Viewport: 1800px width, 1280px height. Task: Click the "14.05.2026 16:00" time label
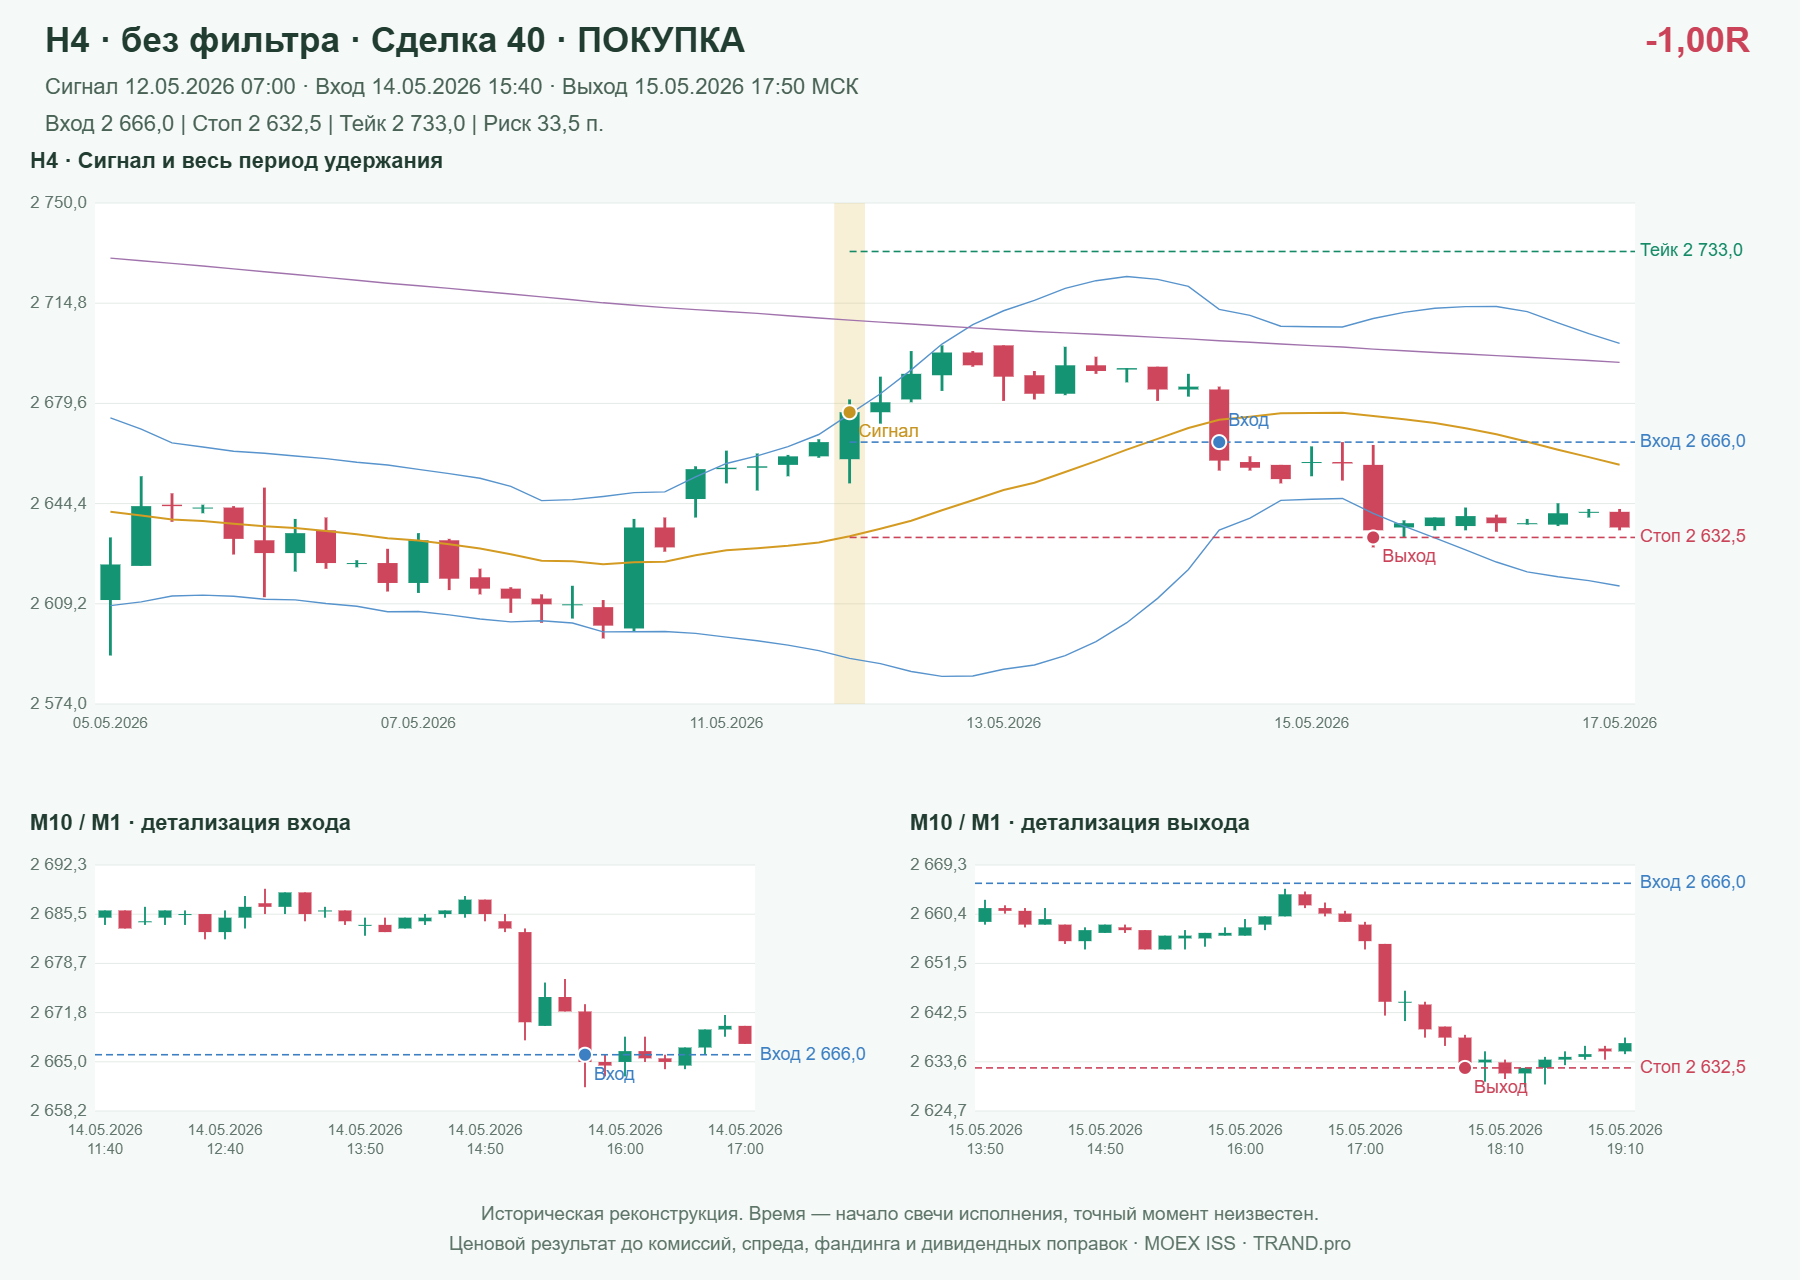pos(625,1139)
